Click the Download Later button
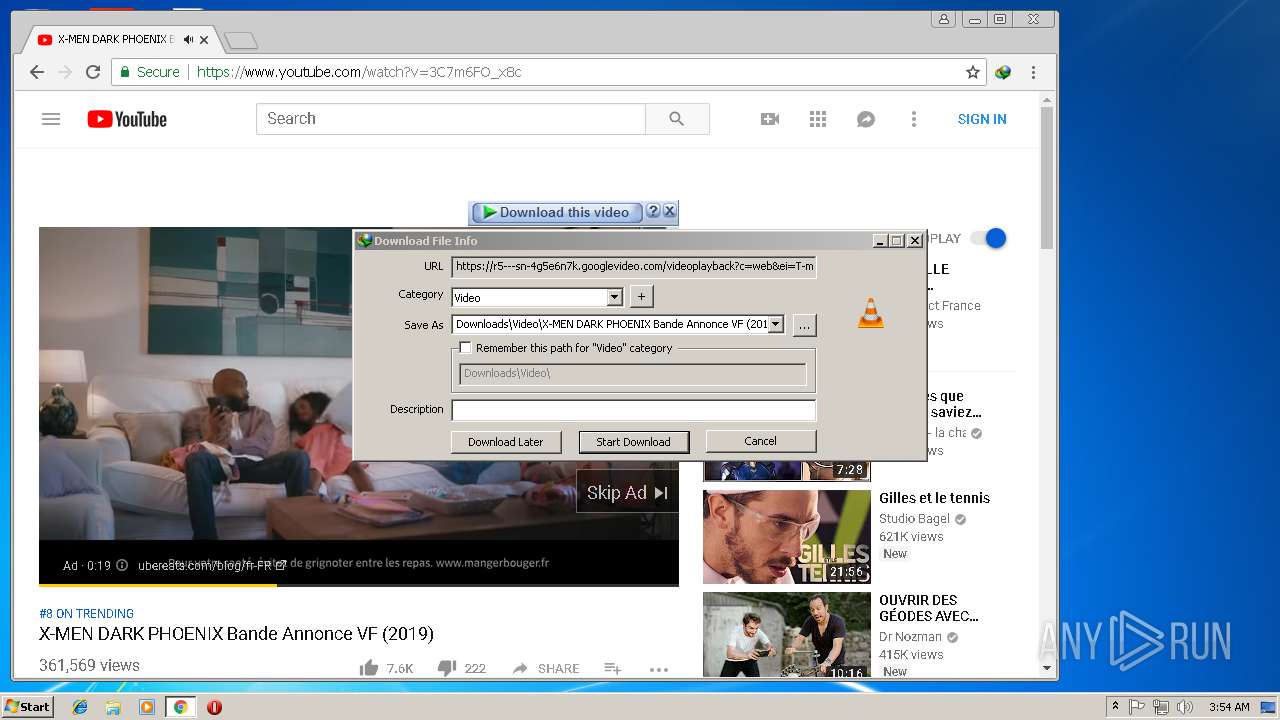Screen dimensions: 1280x720 tap(506, 442)
